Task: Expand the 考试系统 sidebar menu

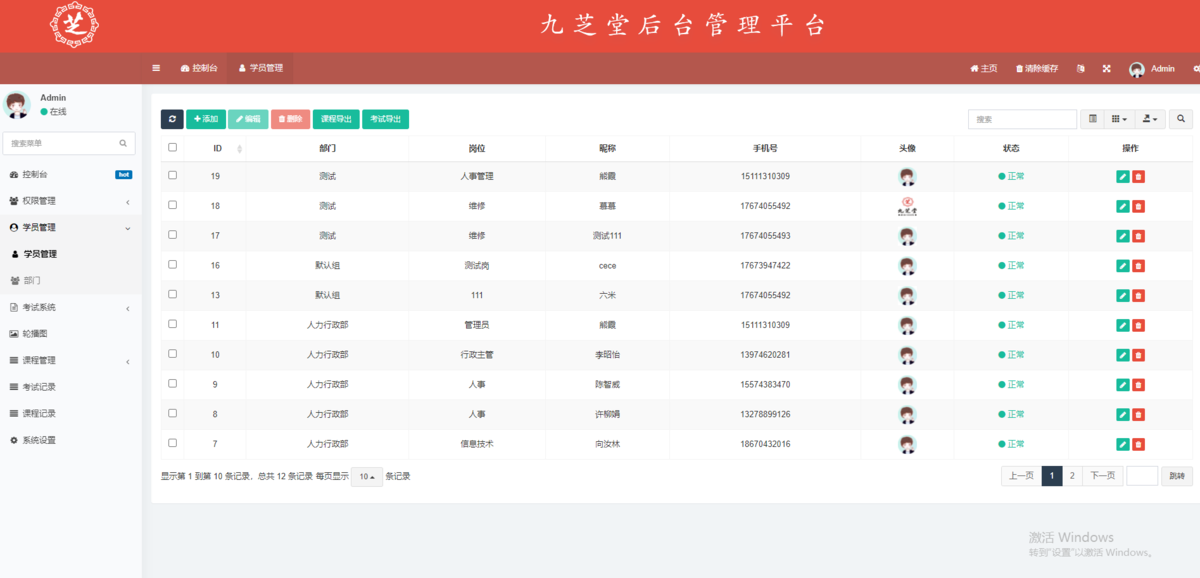Action: click(x=70, y=307)
